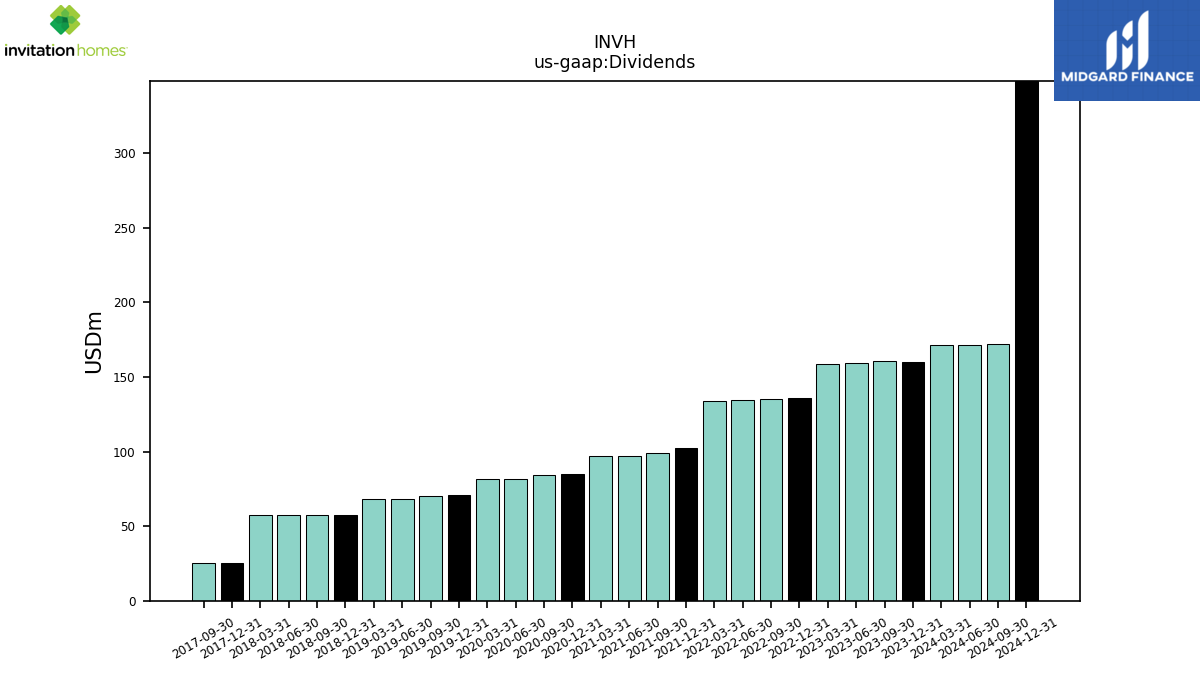Select the black bar for 2022-12-31
Viewport: 1200px width, 675px height.
(x=800, y=500)
